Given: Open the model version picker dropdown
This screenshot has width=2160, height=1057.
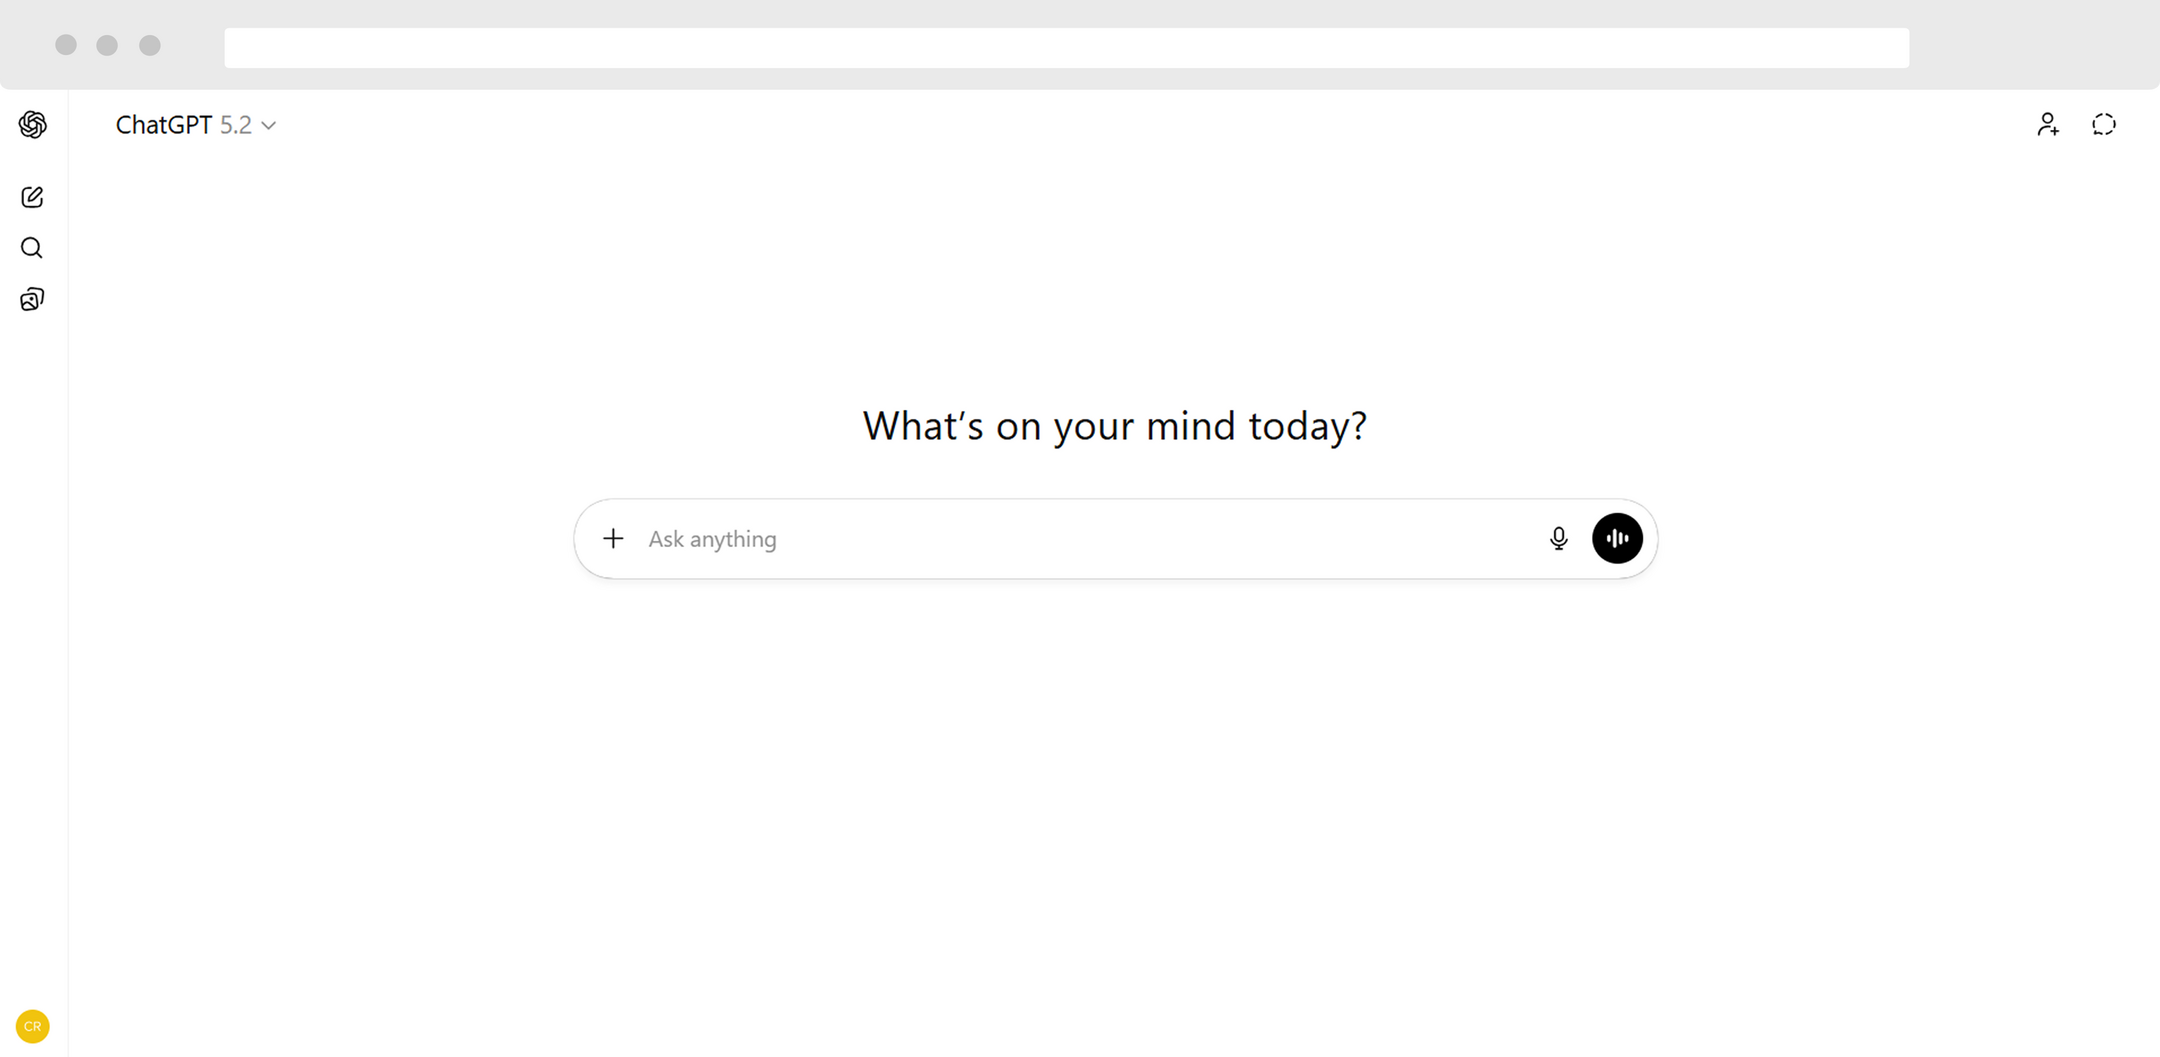Looking at the screenshot, I should point(196,124).
